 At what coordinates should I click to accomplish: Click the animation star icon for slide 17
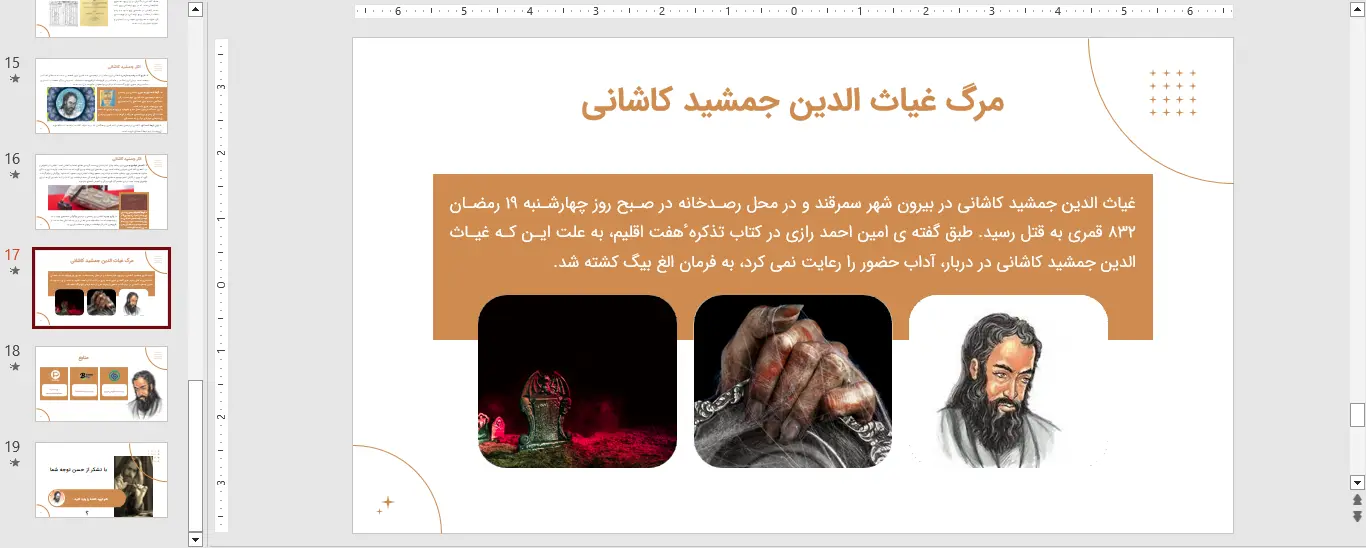[14, 270]
